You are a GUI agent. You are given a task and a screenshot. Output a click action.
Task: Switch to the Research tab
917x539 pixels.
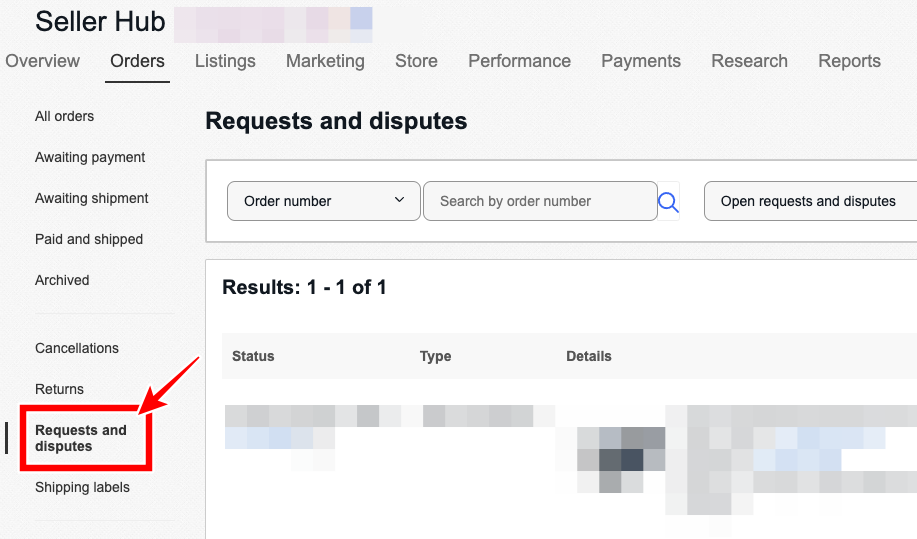749,61
